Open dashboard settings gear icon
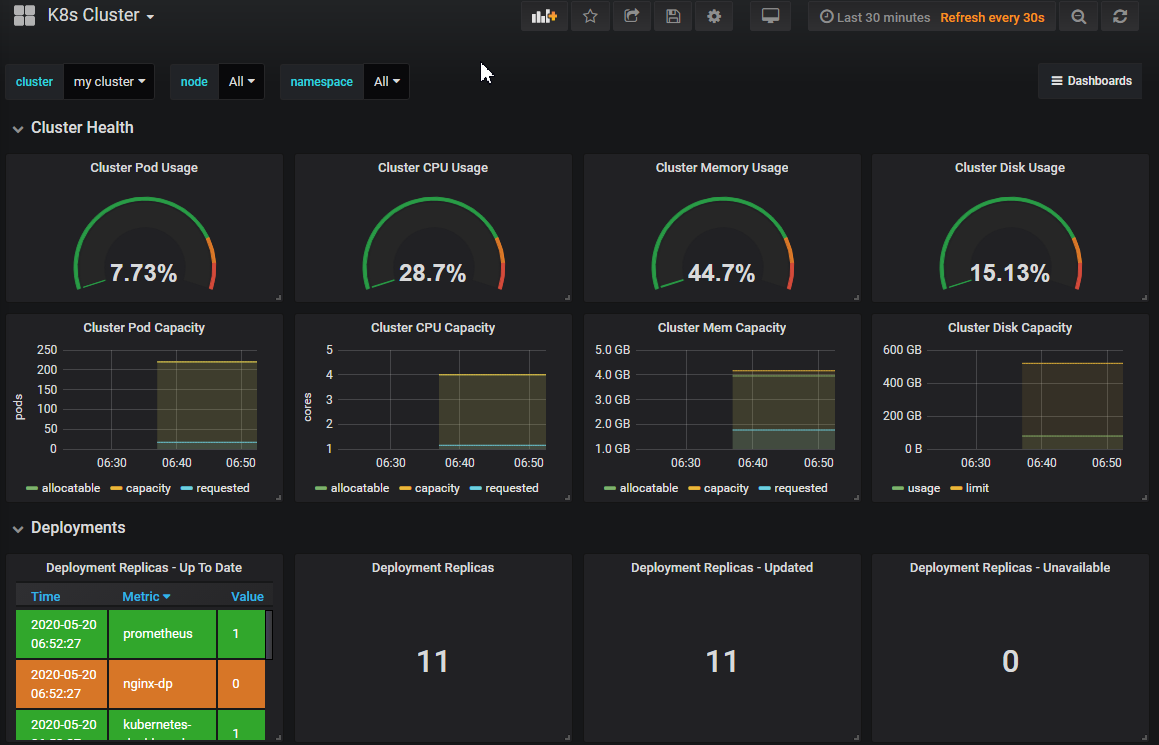 (x=713, y=15)
